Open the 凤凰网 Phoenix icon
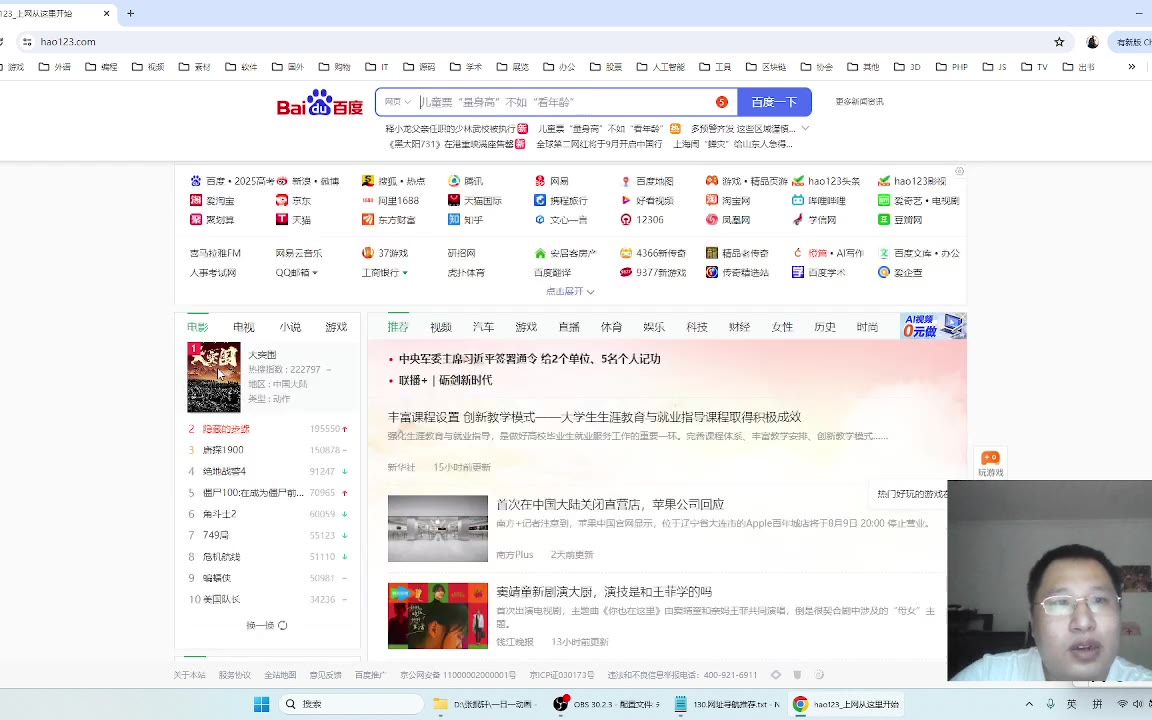This screenshot has width=1152, height=720. (712, 219)
